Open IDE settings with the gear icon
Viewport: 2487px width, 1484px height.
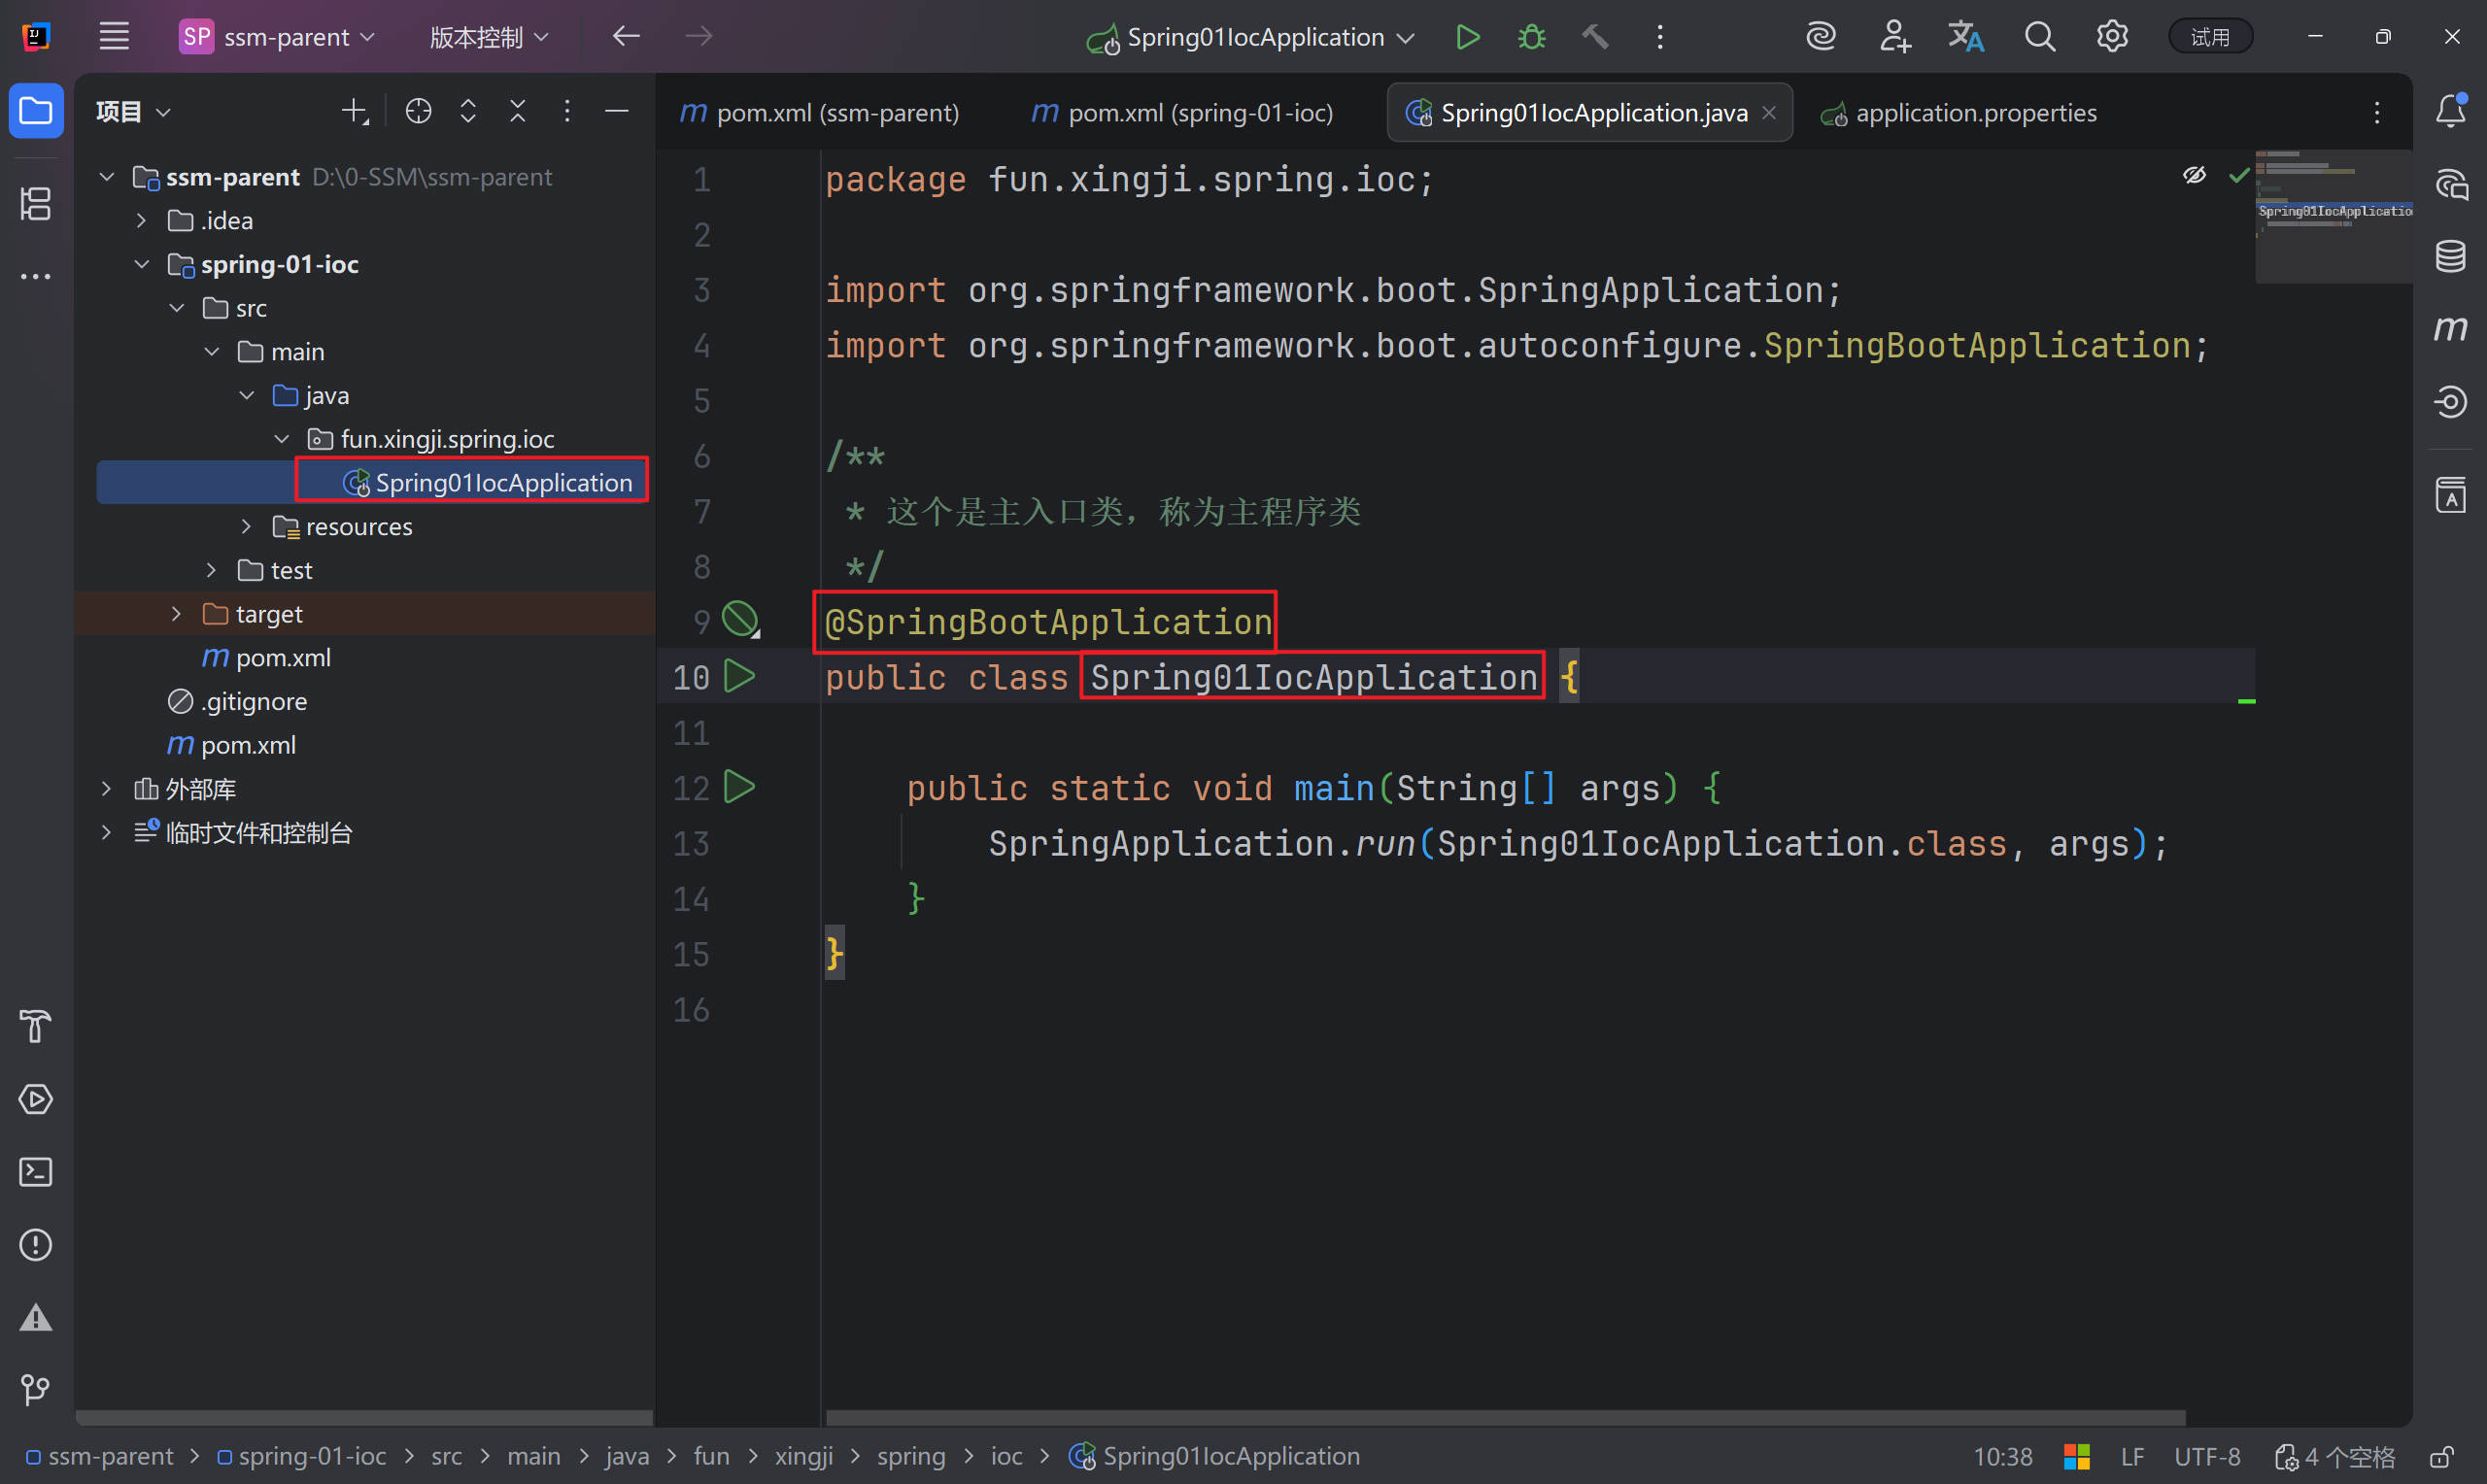click(x=2111, y=37)
